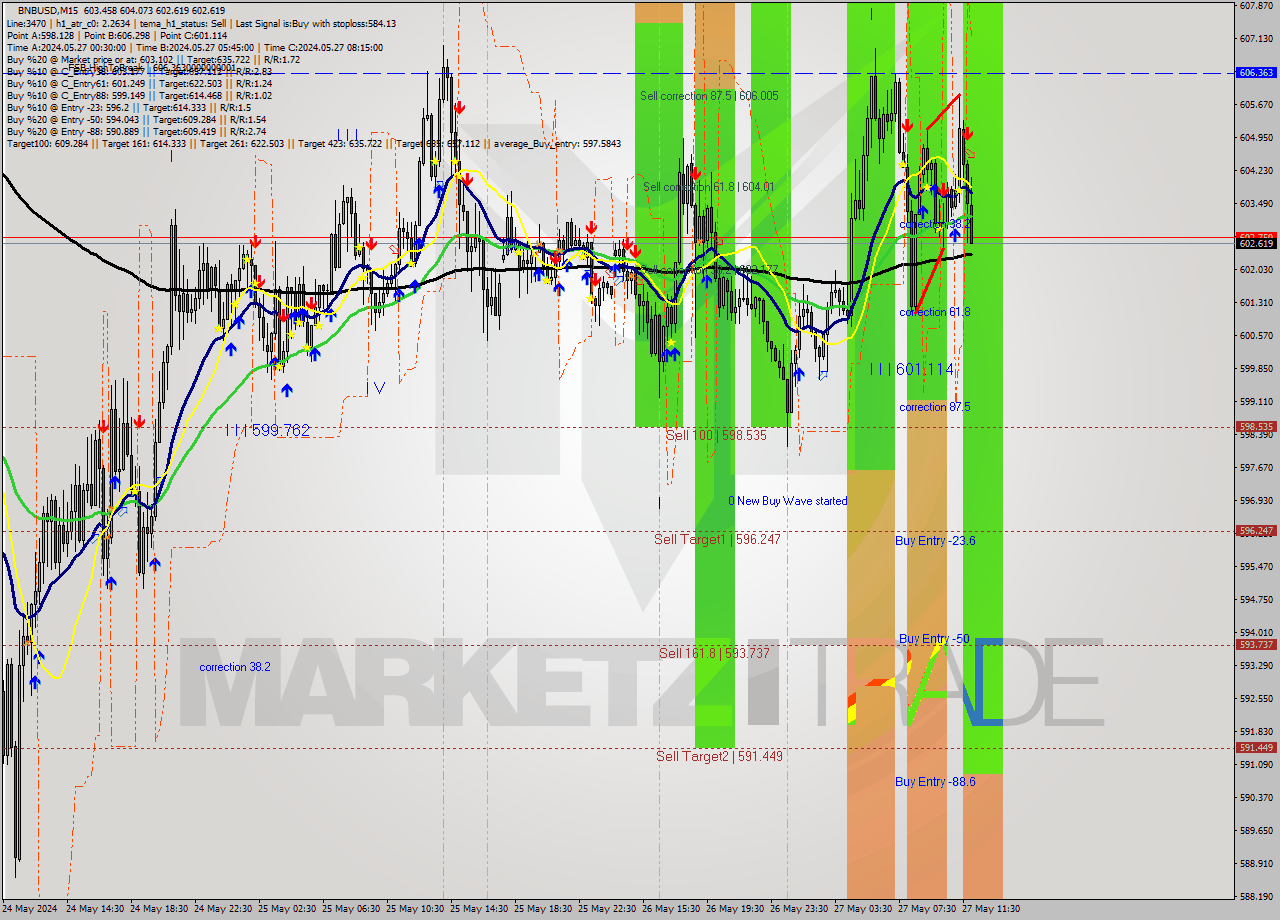Click the '27 May 07:30' time axis label
This screenshot has width=1280, height=920.
pos(927,909)
